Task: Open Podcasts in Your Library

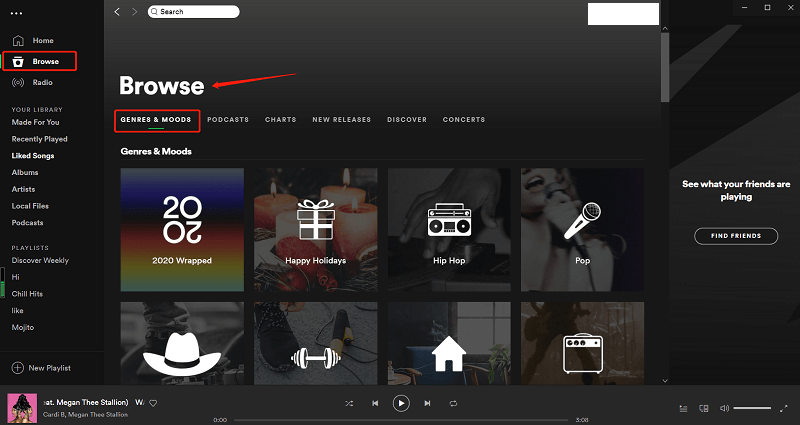Action: tap(28, 222)
